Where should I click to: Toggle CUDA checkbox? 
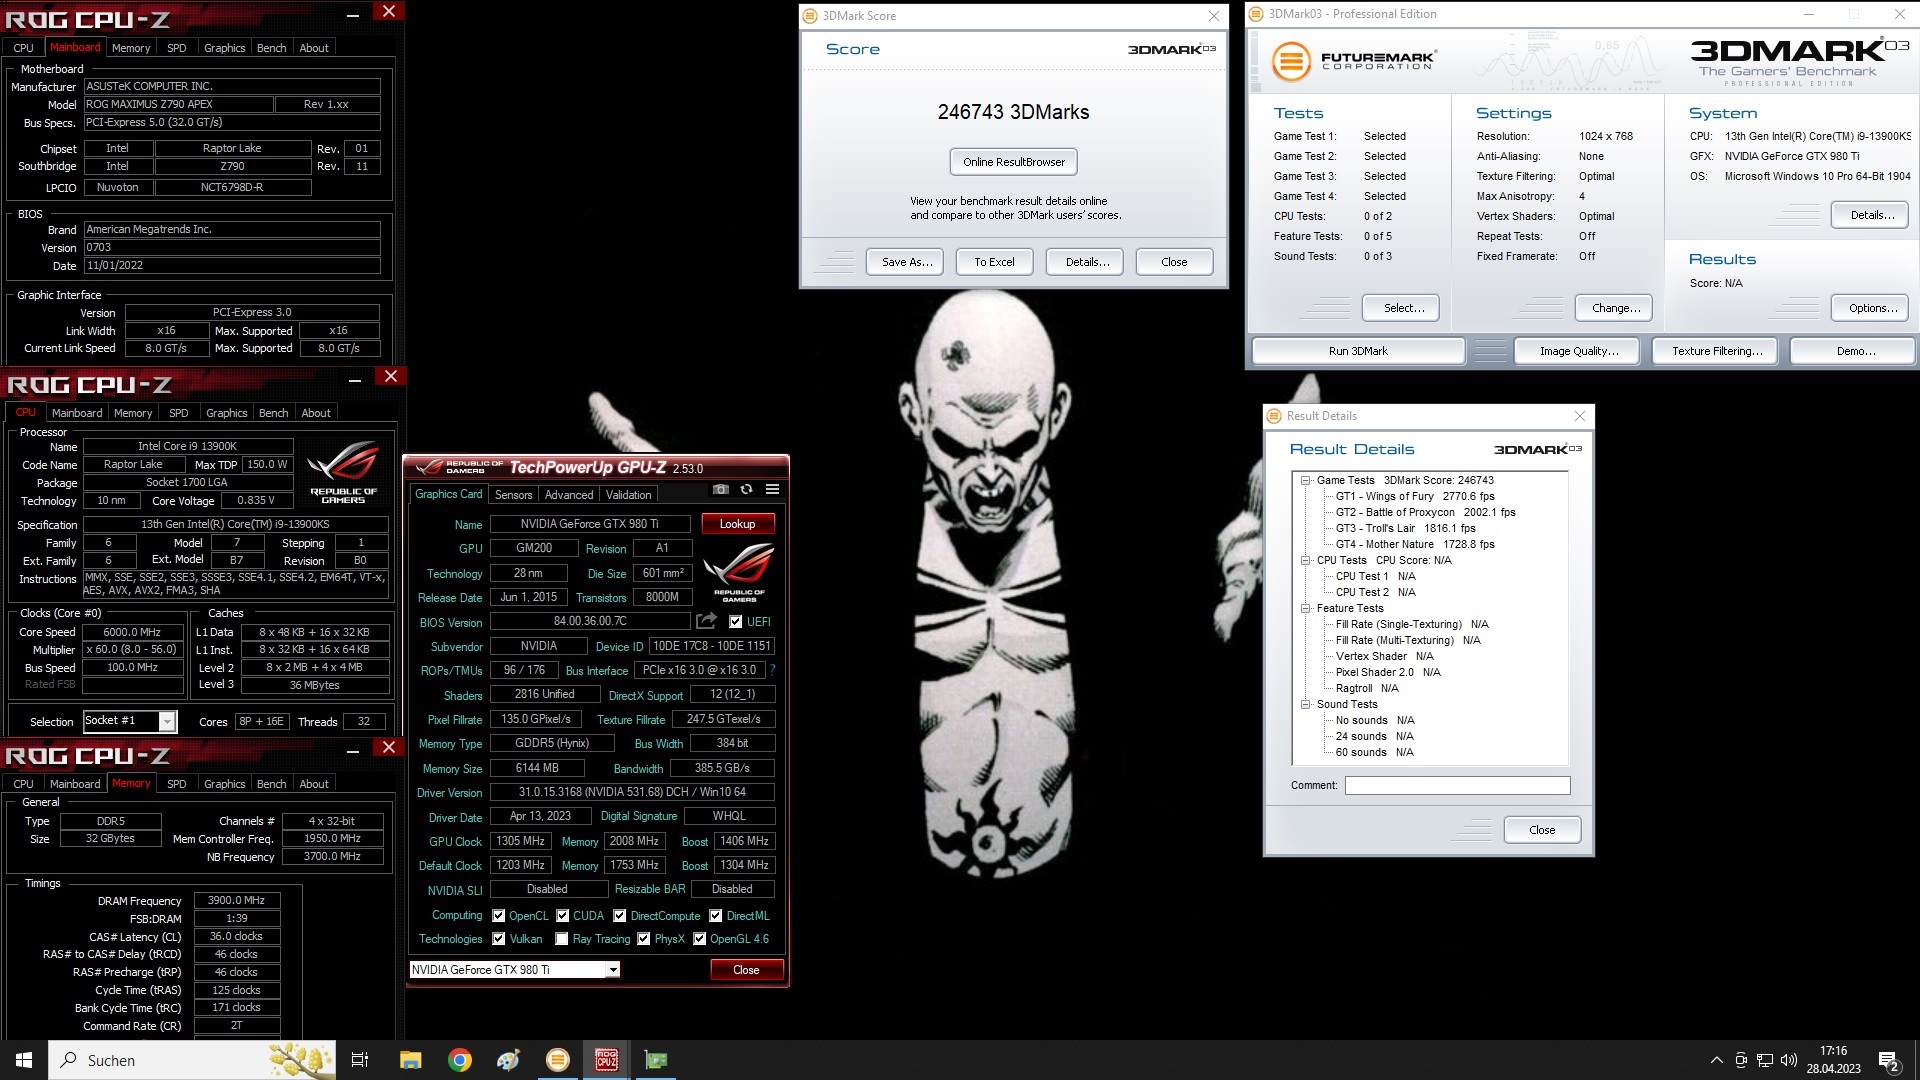pos(562,916)
